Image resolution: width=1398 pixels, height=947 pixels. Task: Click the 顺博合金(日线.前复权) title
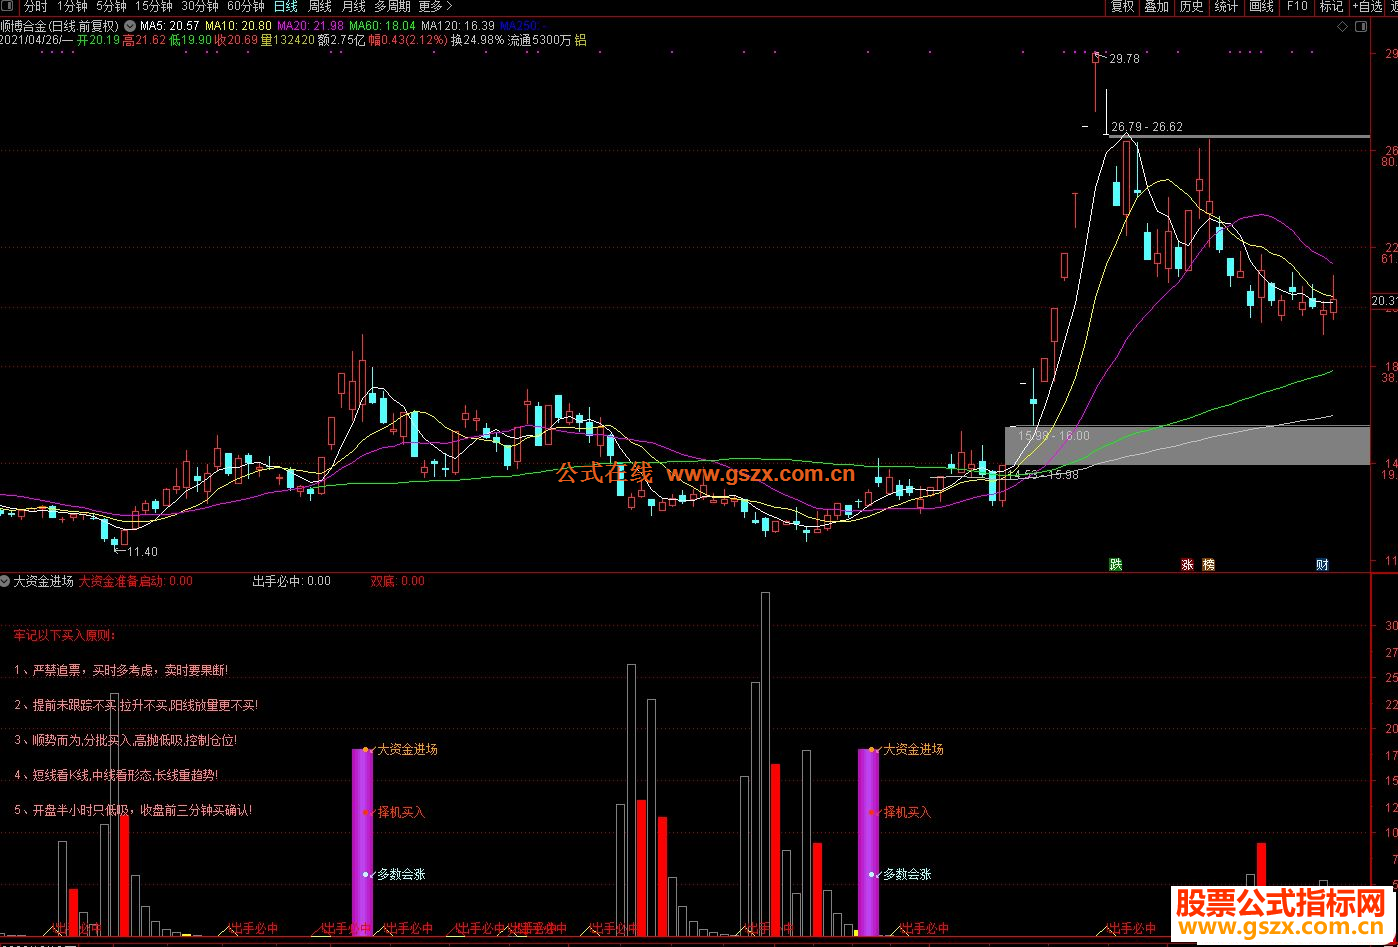pos(60,25)
